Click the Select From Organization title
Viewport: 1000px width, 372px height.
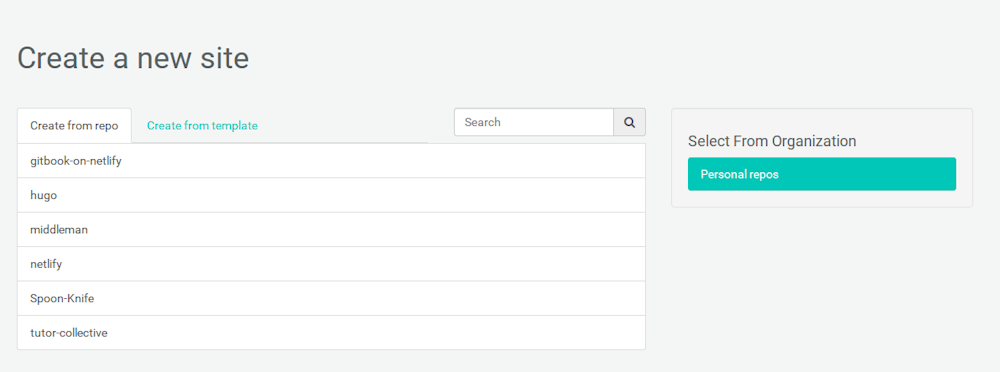coord(772,141)
